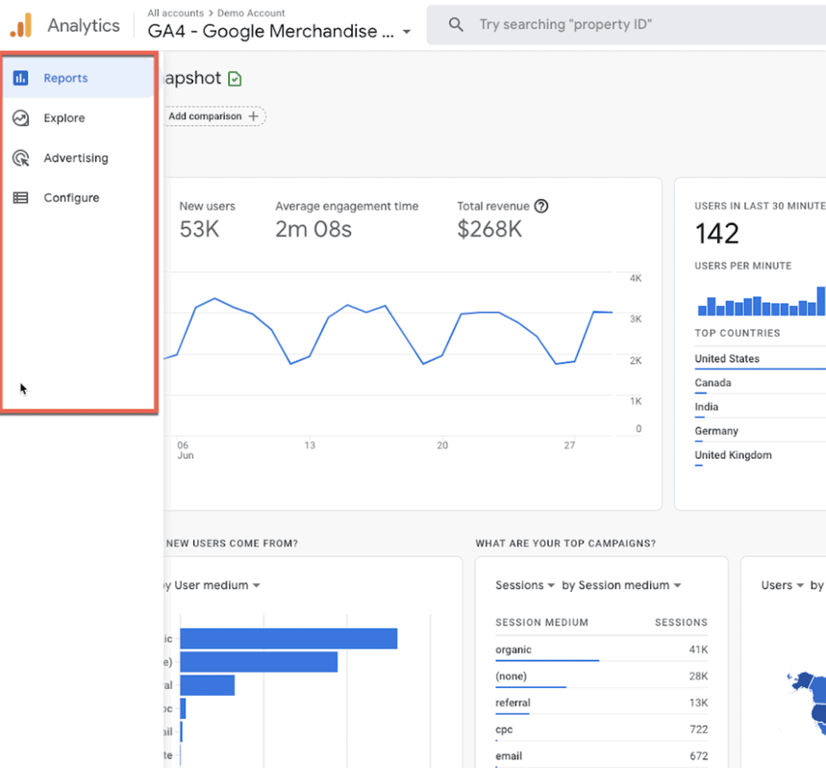Open the Reports section icon
This screenshot has height=768, width=826.
click(21, 78)
